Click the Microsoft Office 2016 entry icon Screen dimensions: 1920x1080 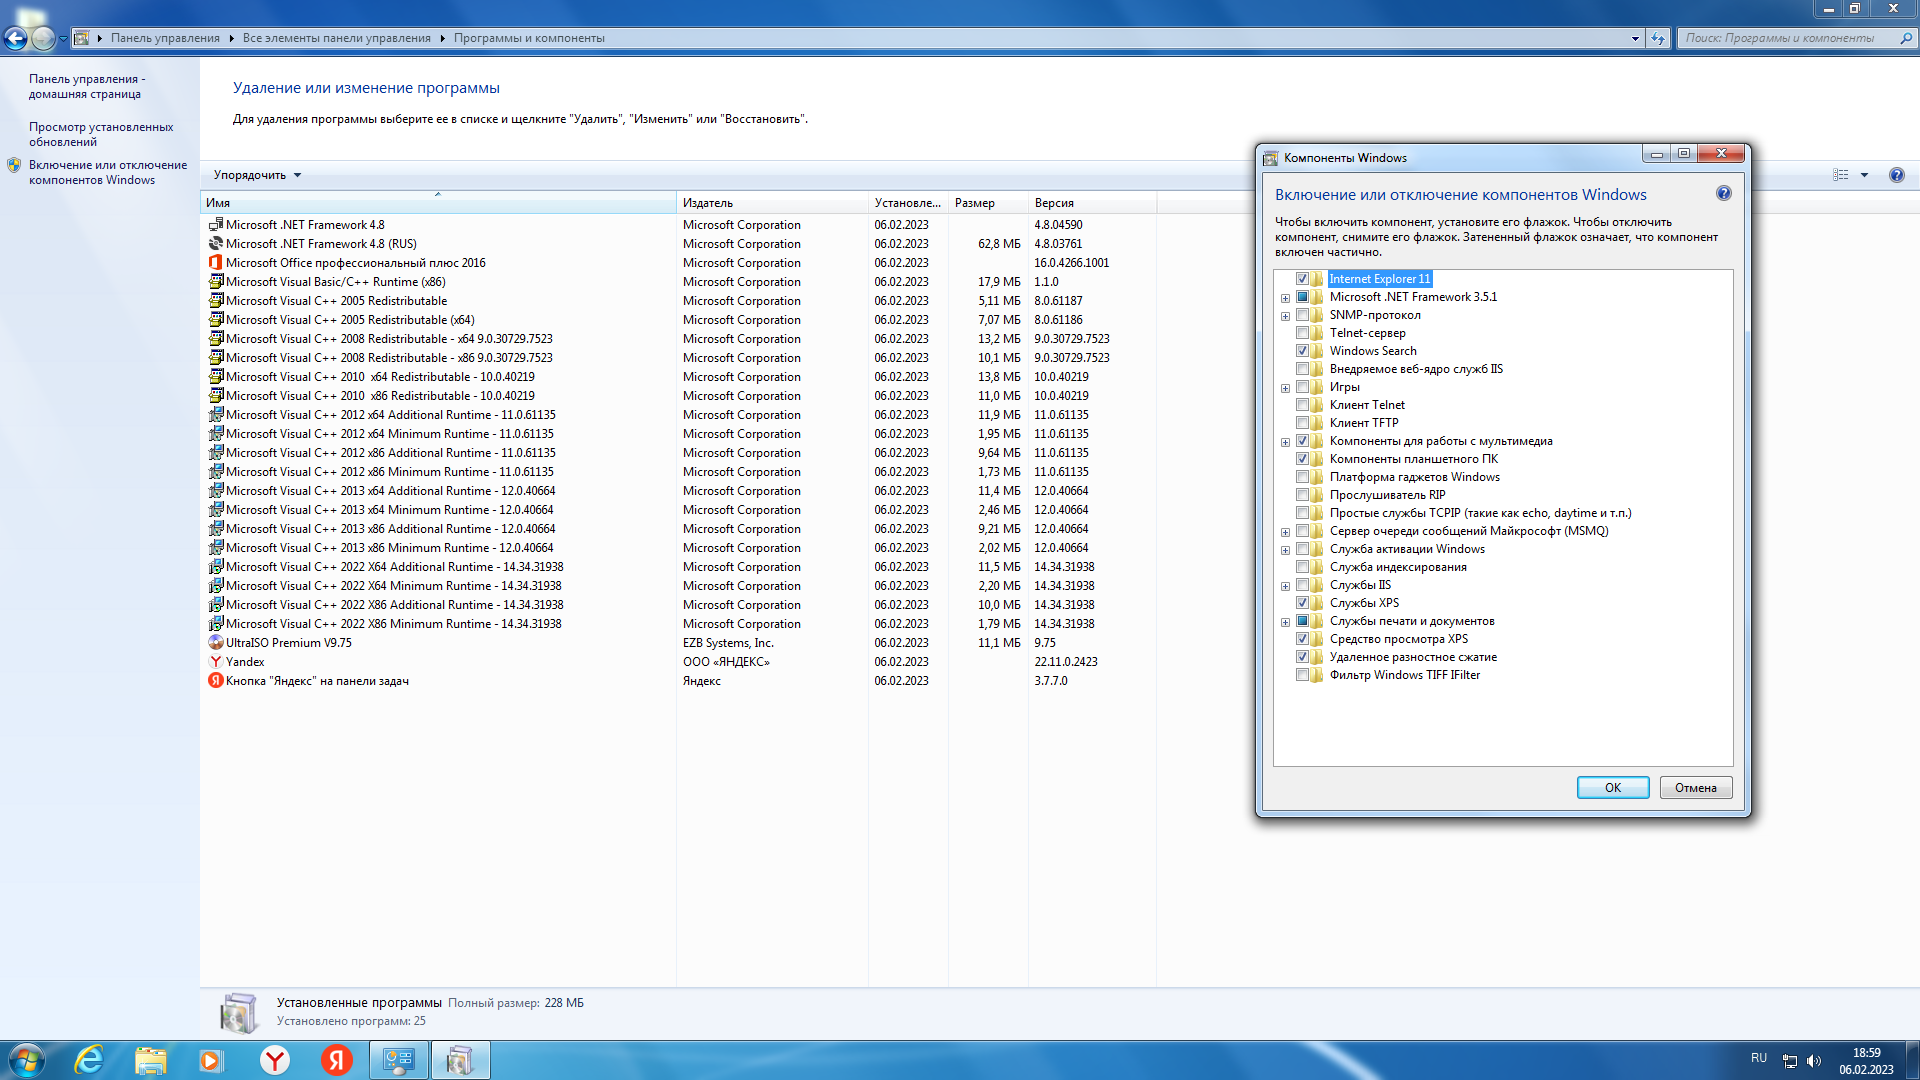coord(216,263)
